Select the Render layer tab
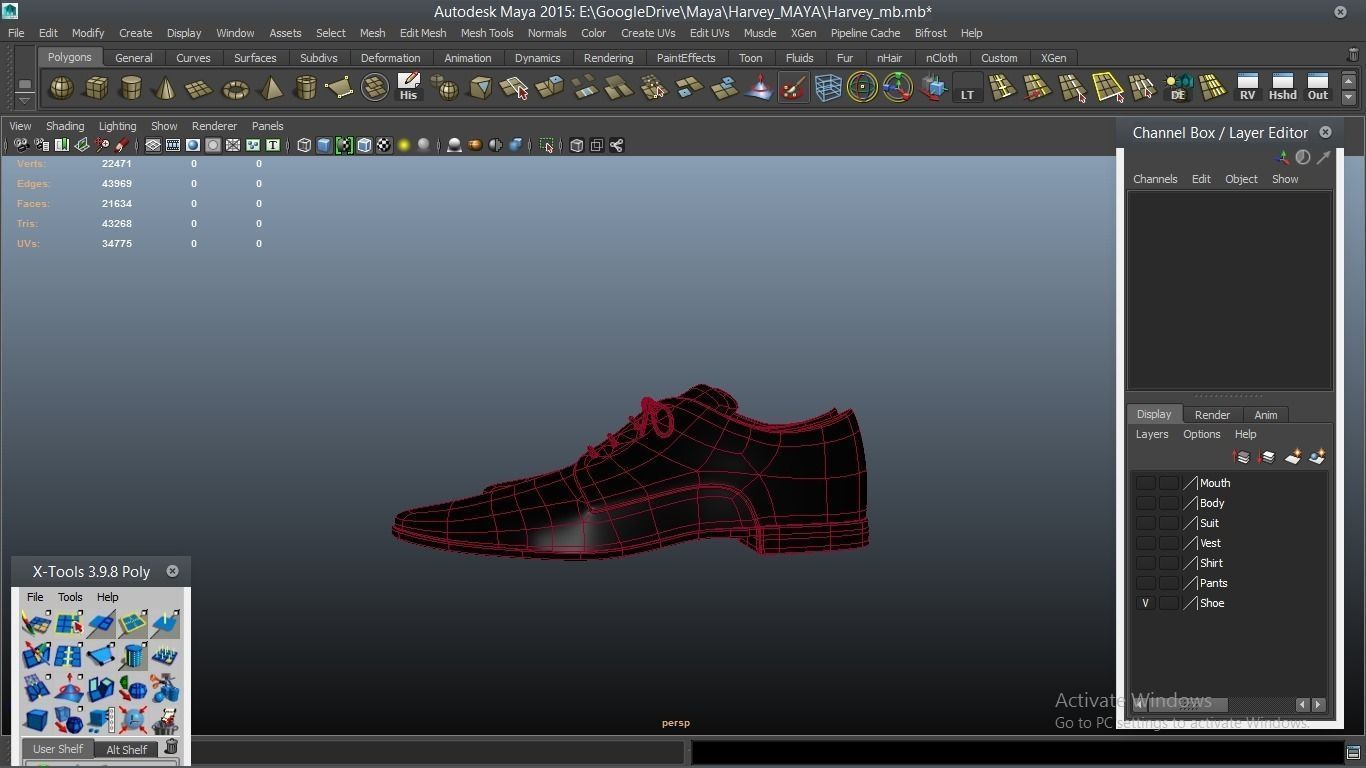 click(x=1212, y=414)
